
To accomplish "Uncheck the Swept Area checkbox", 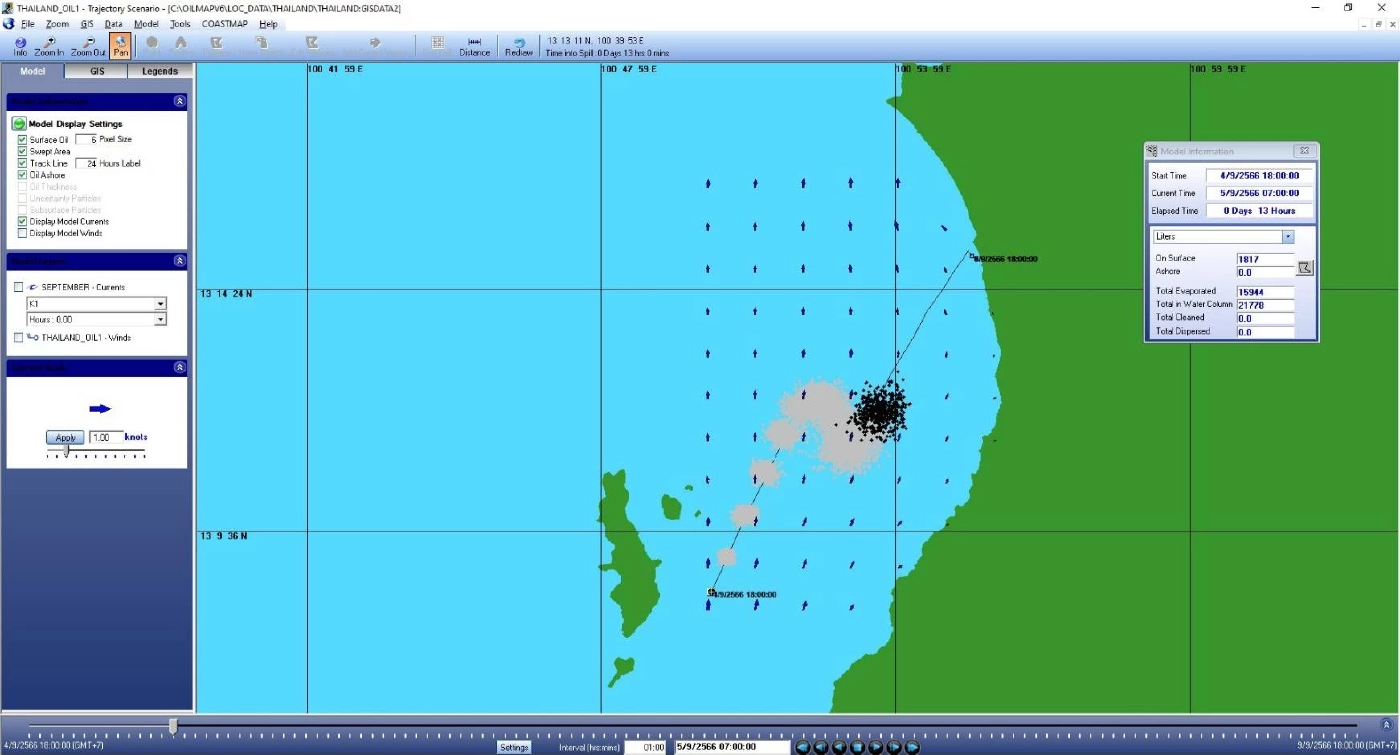I will click(22, 152).
